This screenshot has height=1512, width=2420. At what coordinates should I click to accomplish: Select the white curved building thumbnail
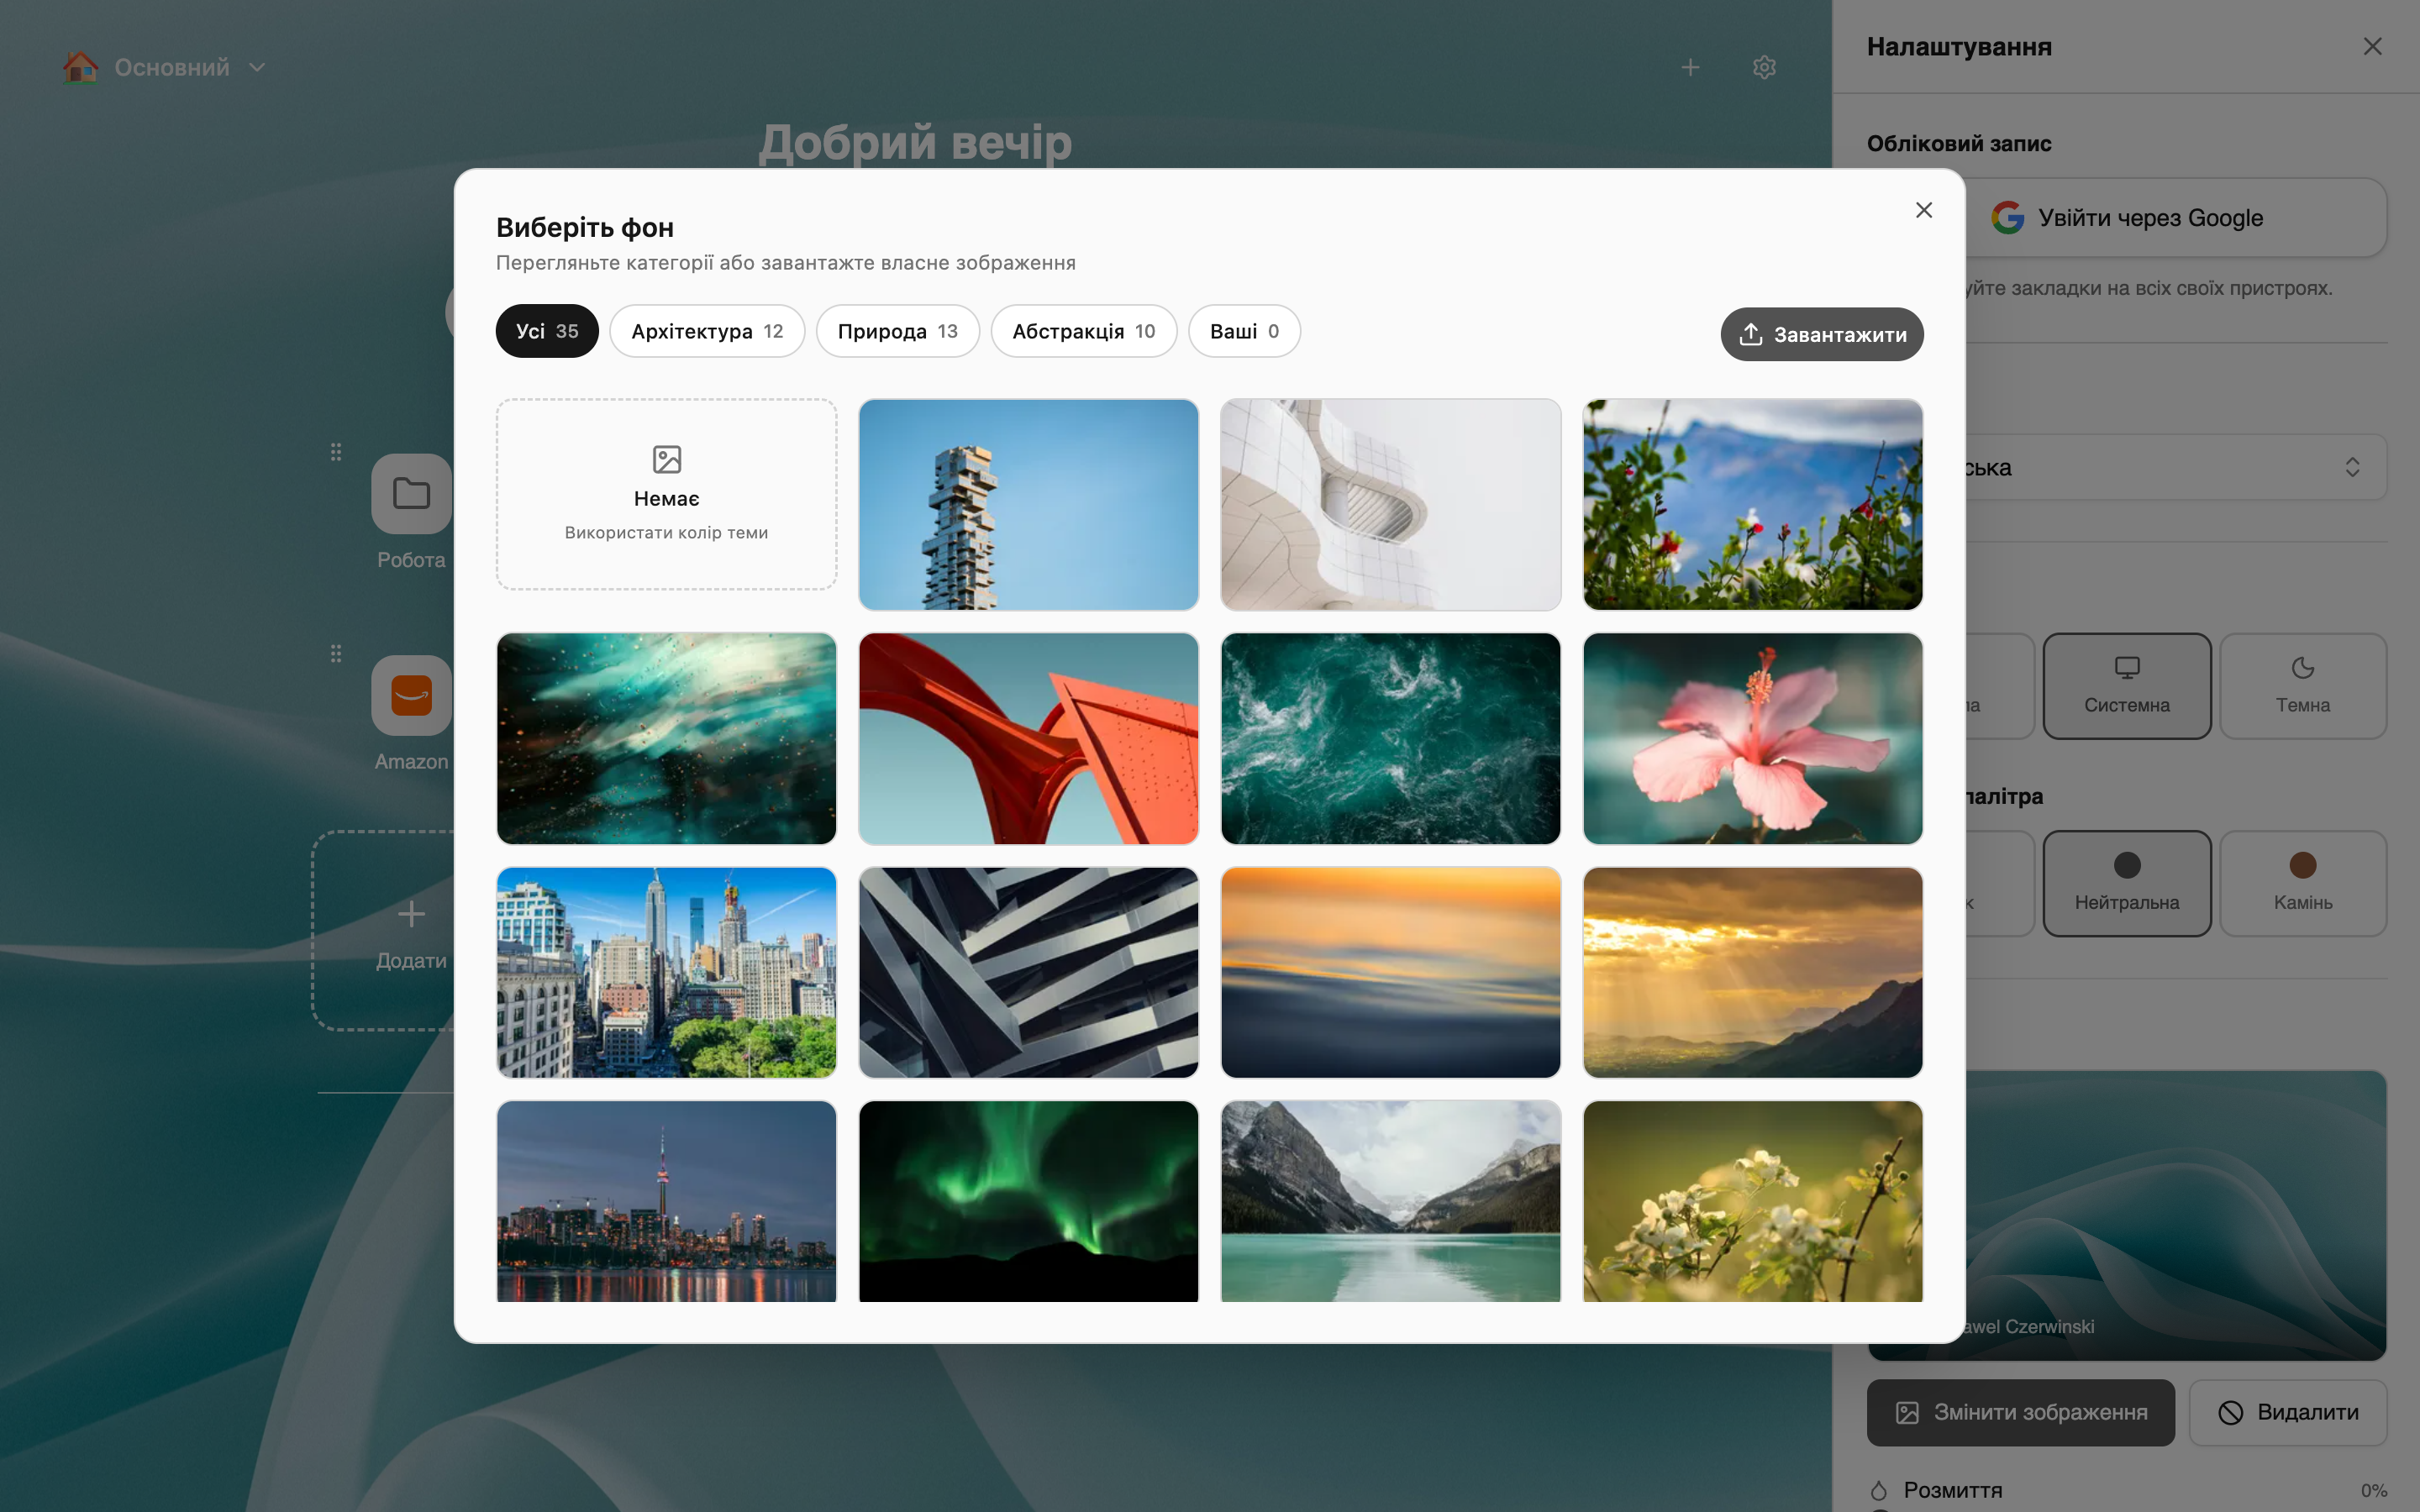click(1390, 504)
